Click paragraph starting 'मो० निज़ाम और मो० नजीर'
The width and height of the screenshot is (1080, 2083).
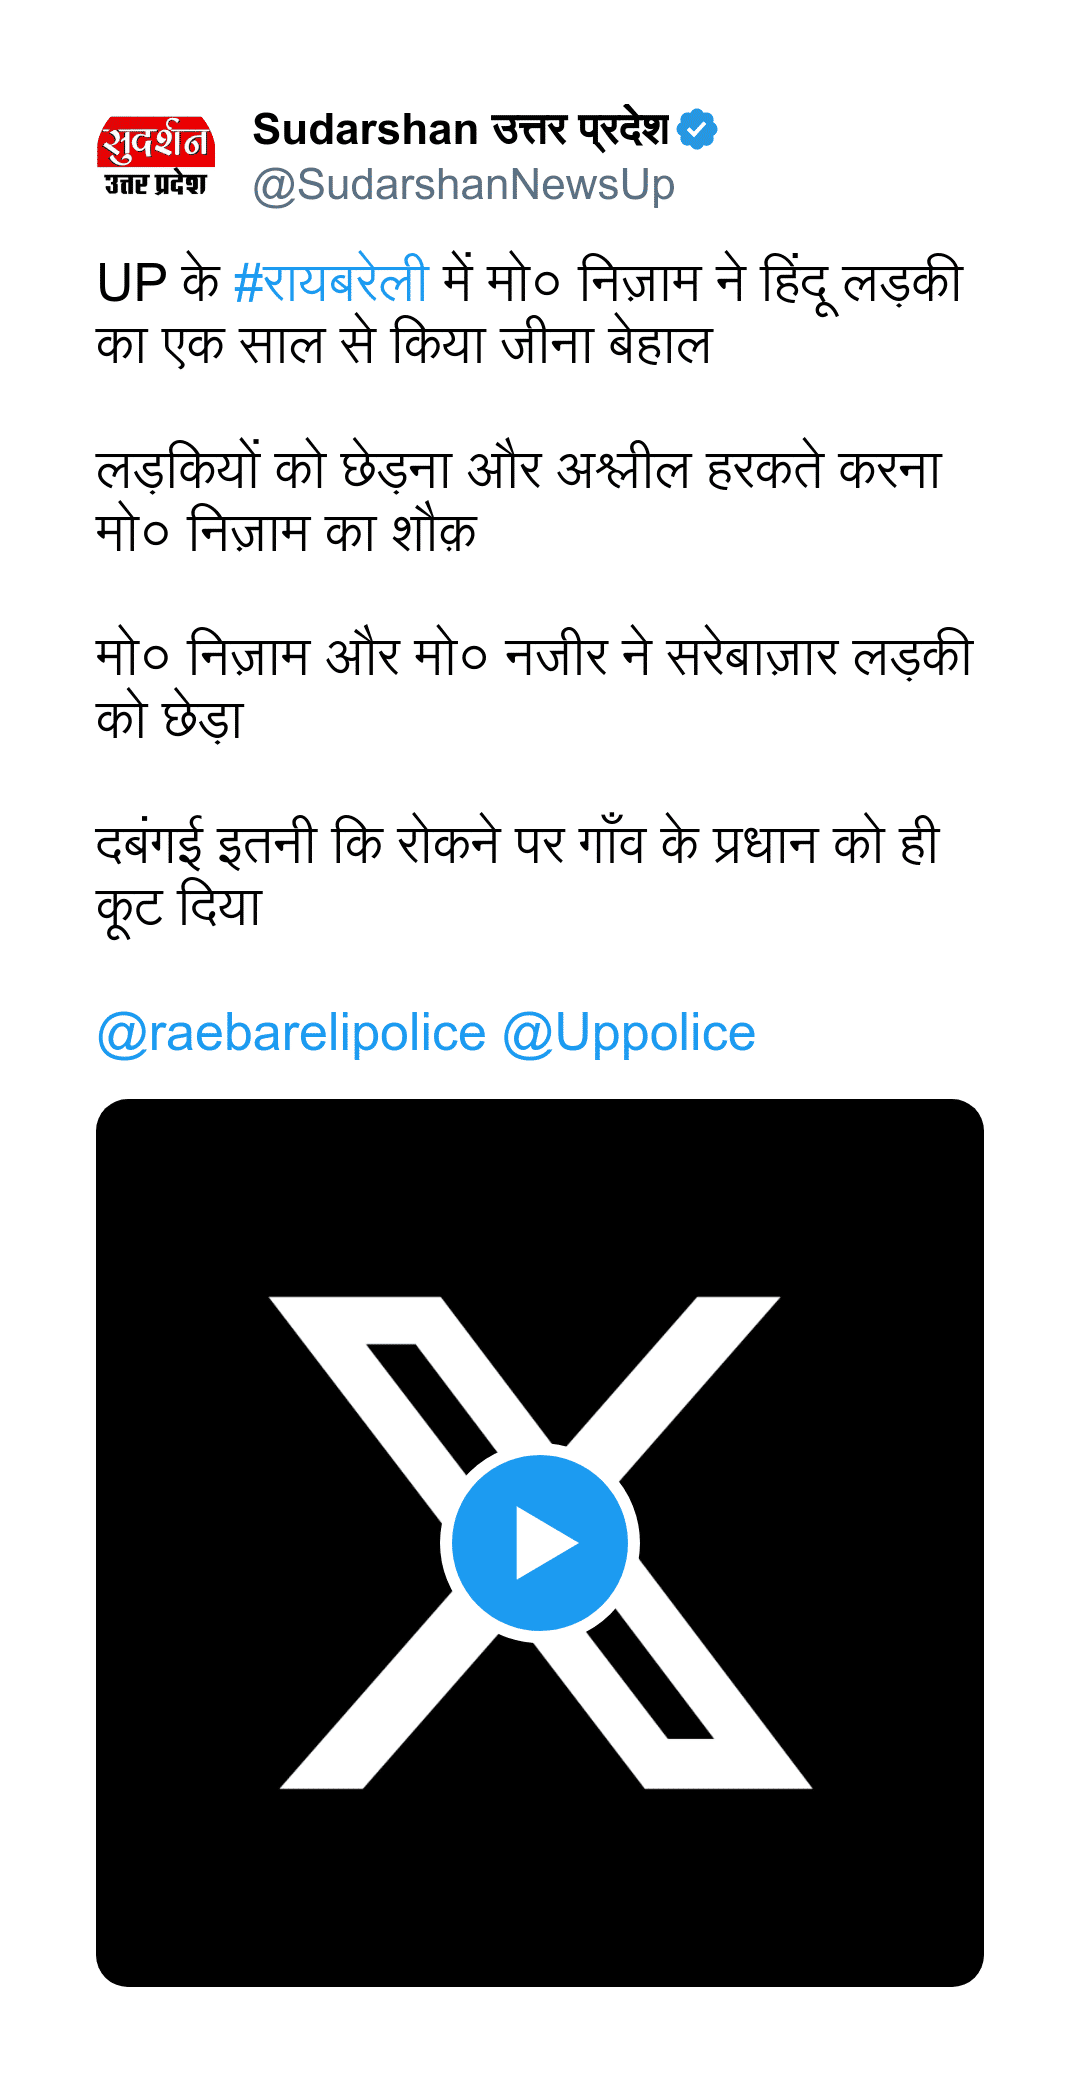tap(534, 687)
